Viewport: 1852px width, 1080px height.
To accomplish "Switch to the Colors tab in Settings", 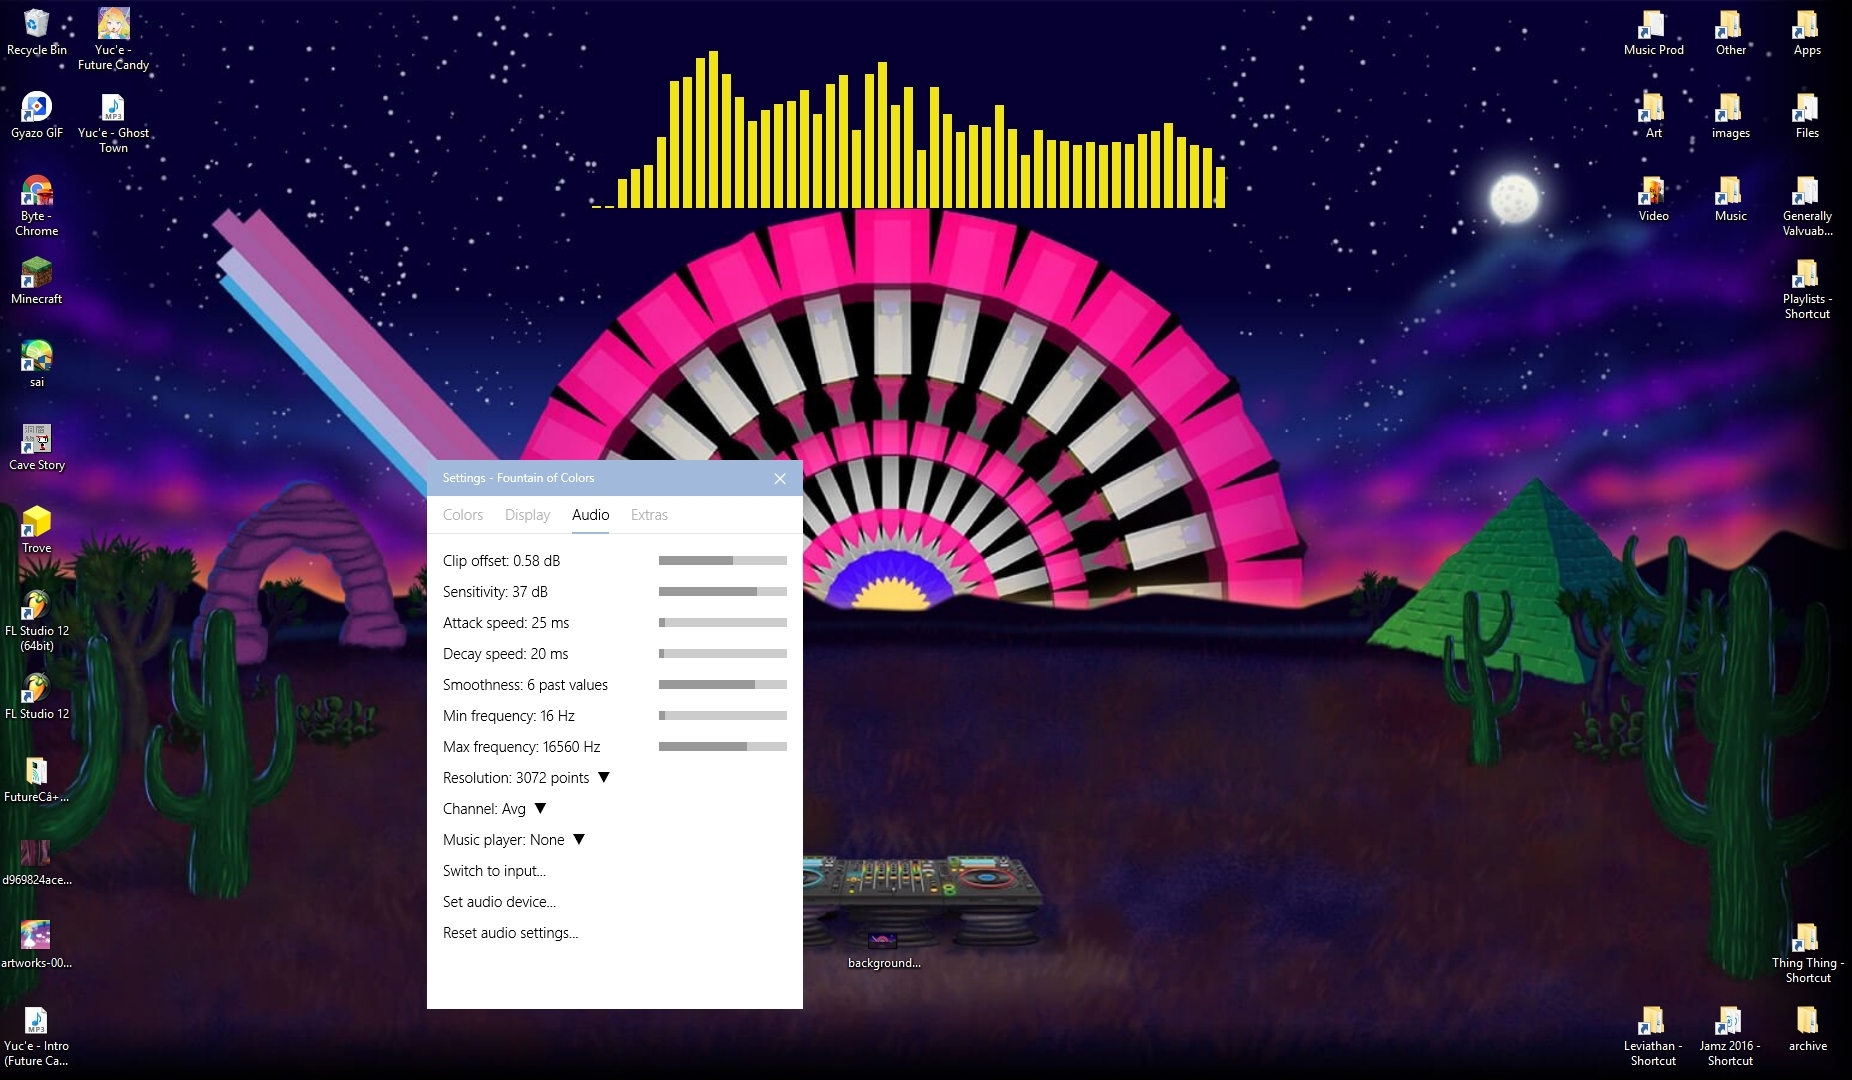I will point(463,515).
